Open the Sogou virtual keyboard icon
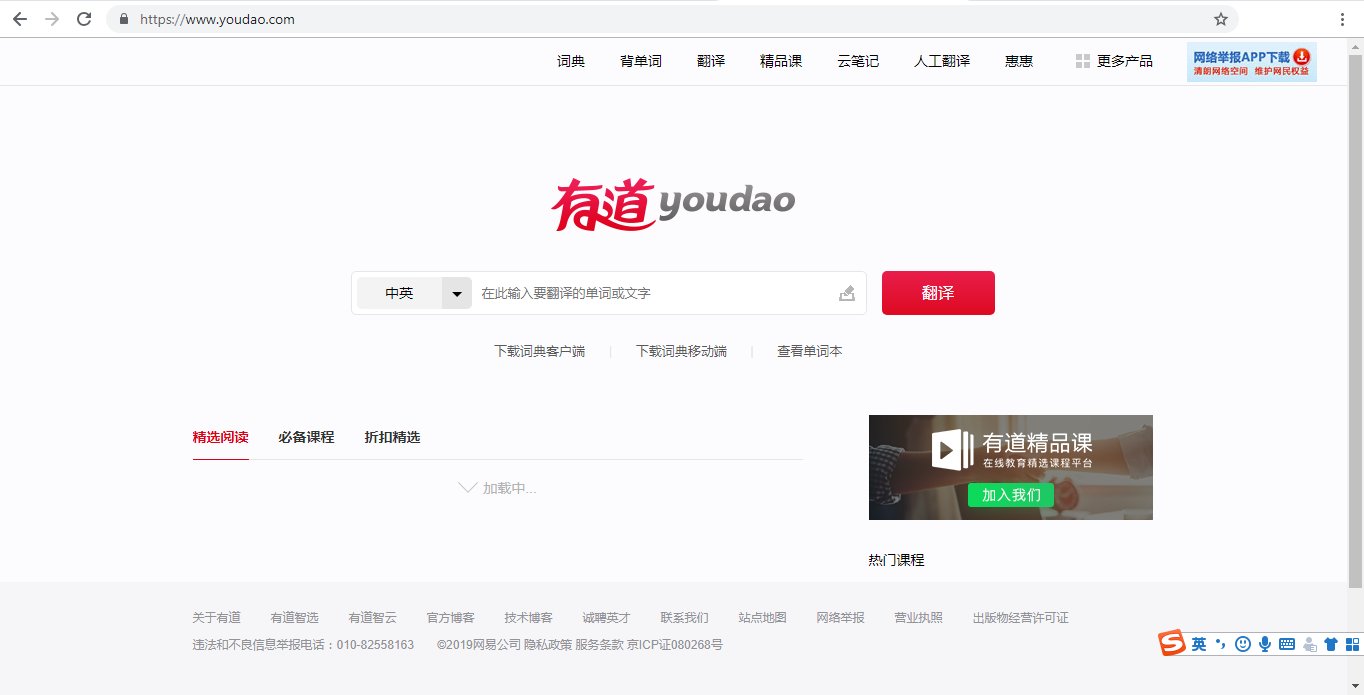 (x=1287, y=643)
